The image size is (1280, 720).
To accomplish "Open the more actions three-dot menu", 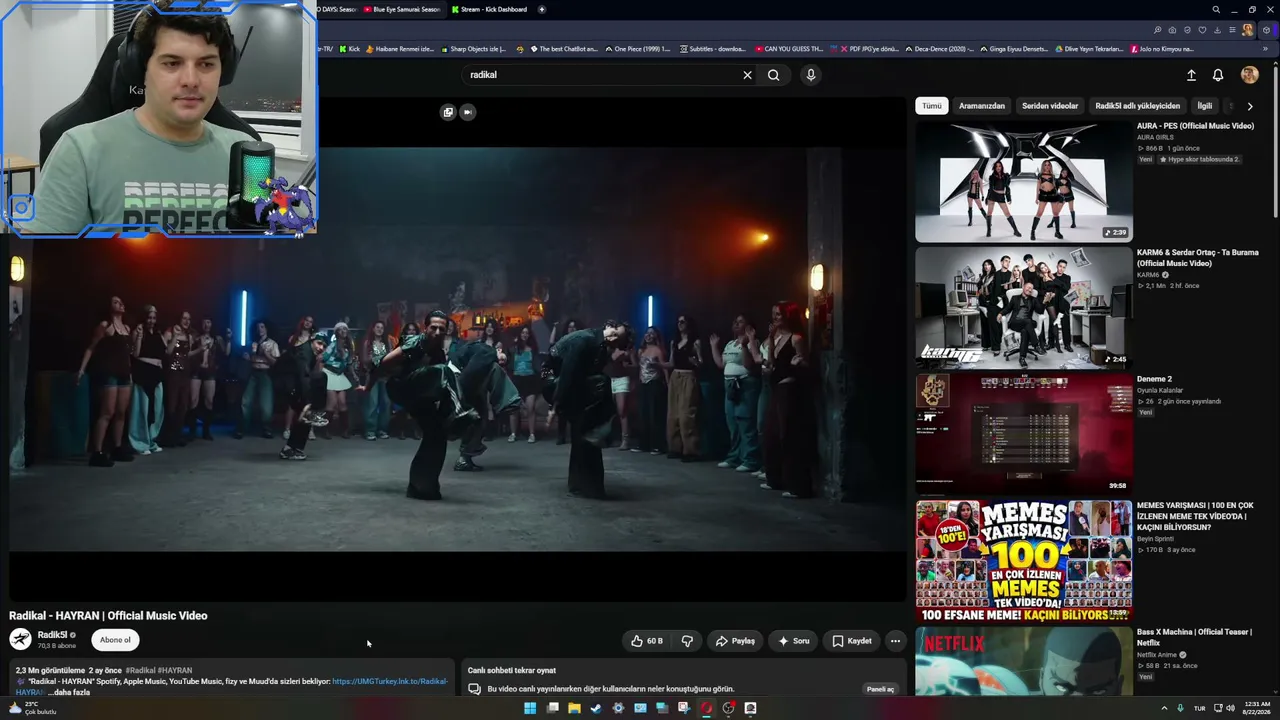I will coord(895,641).
